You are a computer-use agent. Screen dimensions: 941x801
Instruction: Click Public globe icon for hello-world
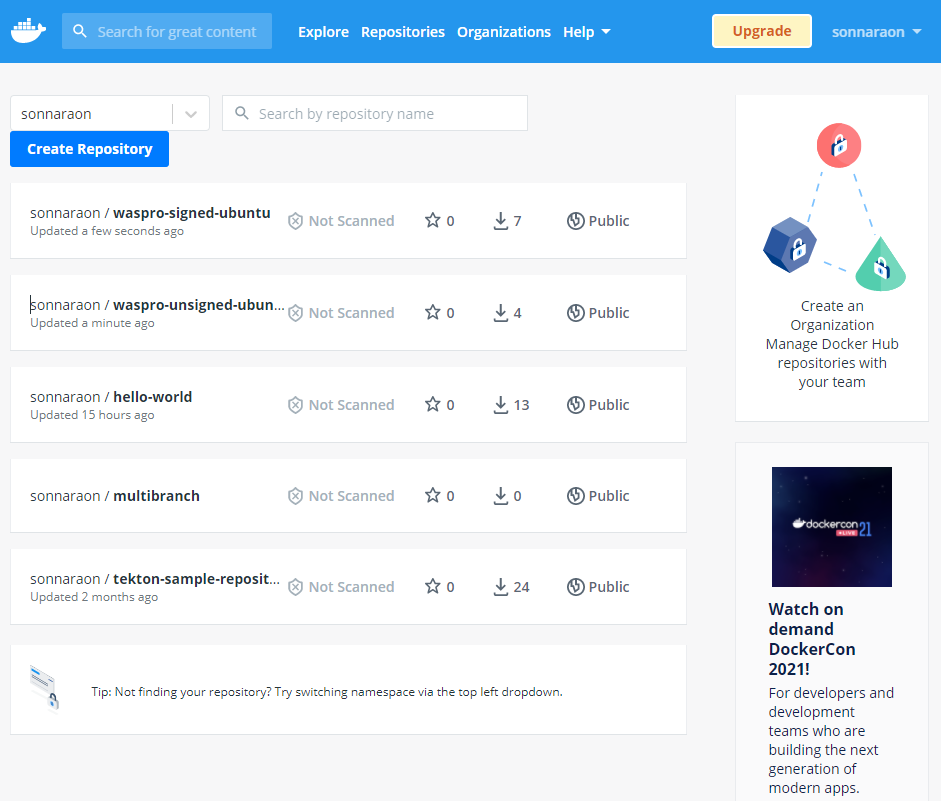click(x=576, y=404)
